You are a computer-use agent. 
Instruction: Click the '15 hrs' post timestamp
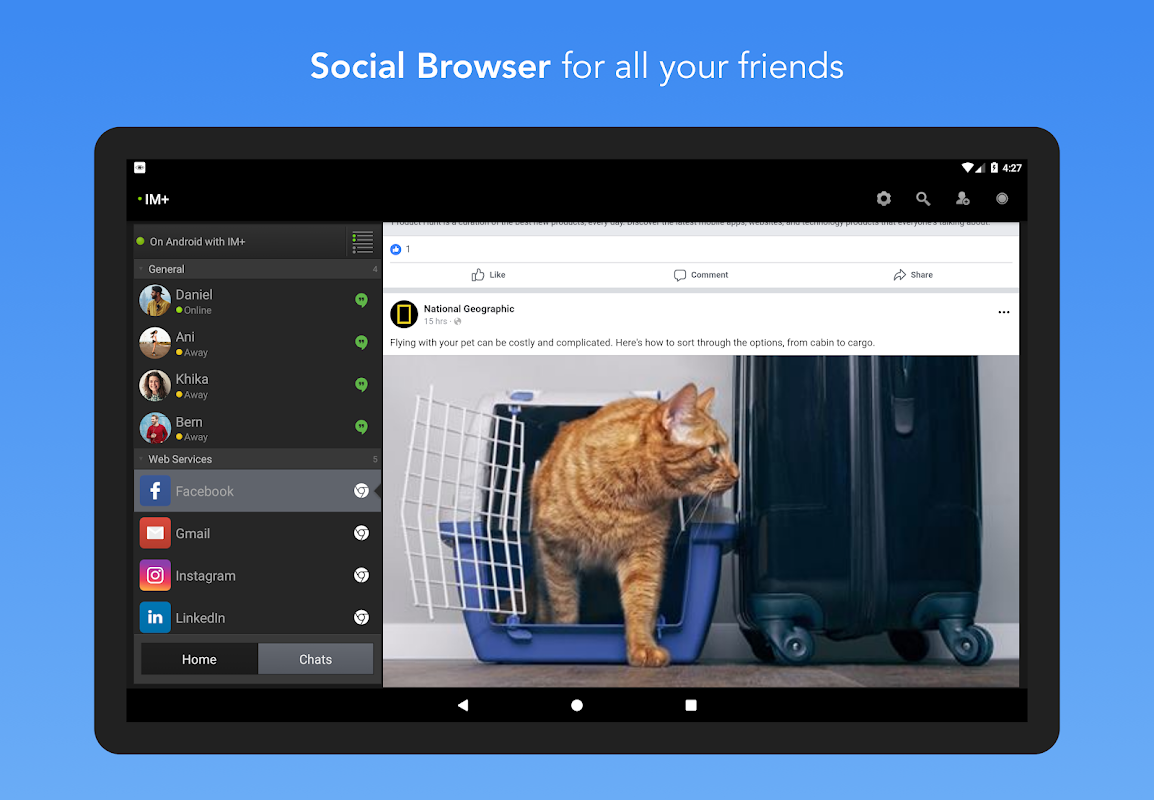pyautogui.click(x=435, y=322)
